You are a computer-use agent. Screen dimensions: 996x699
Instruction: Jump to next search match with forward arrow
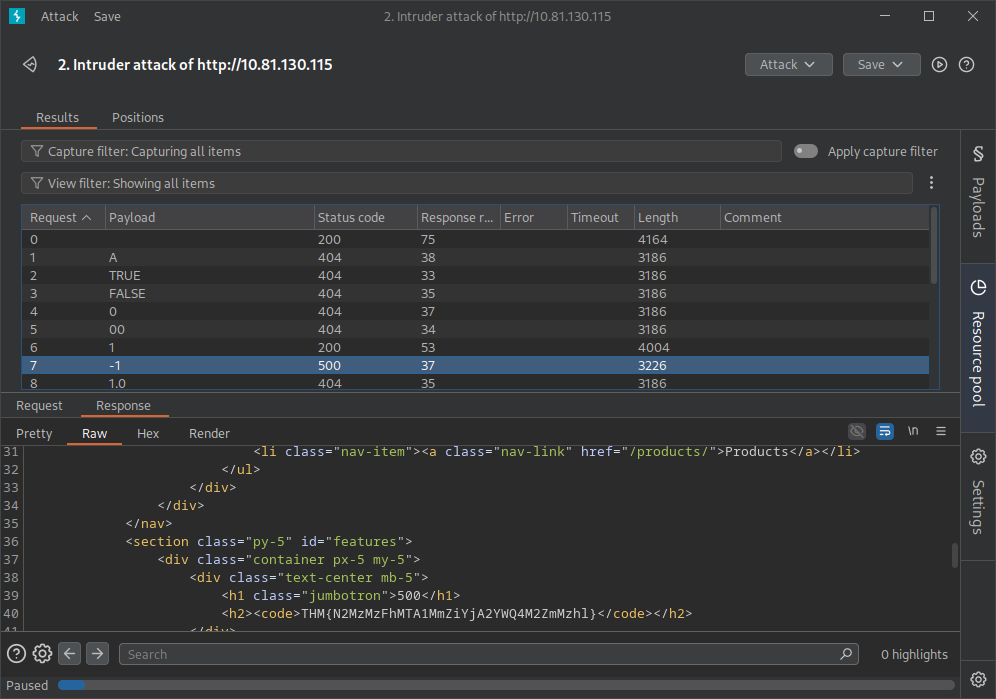coord(96,653)
